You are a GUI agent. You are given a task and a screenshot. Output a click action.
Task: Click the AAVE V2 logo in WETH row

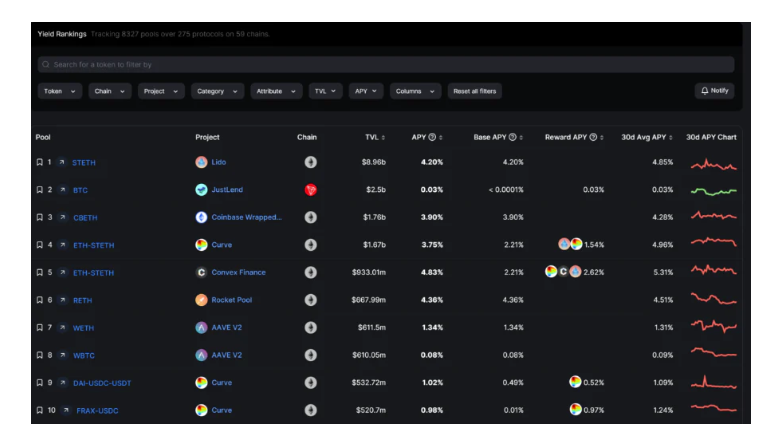point(201,327)
